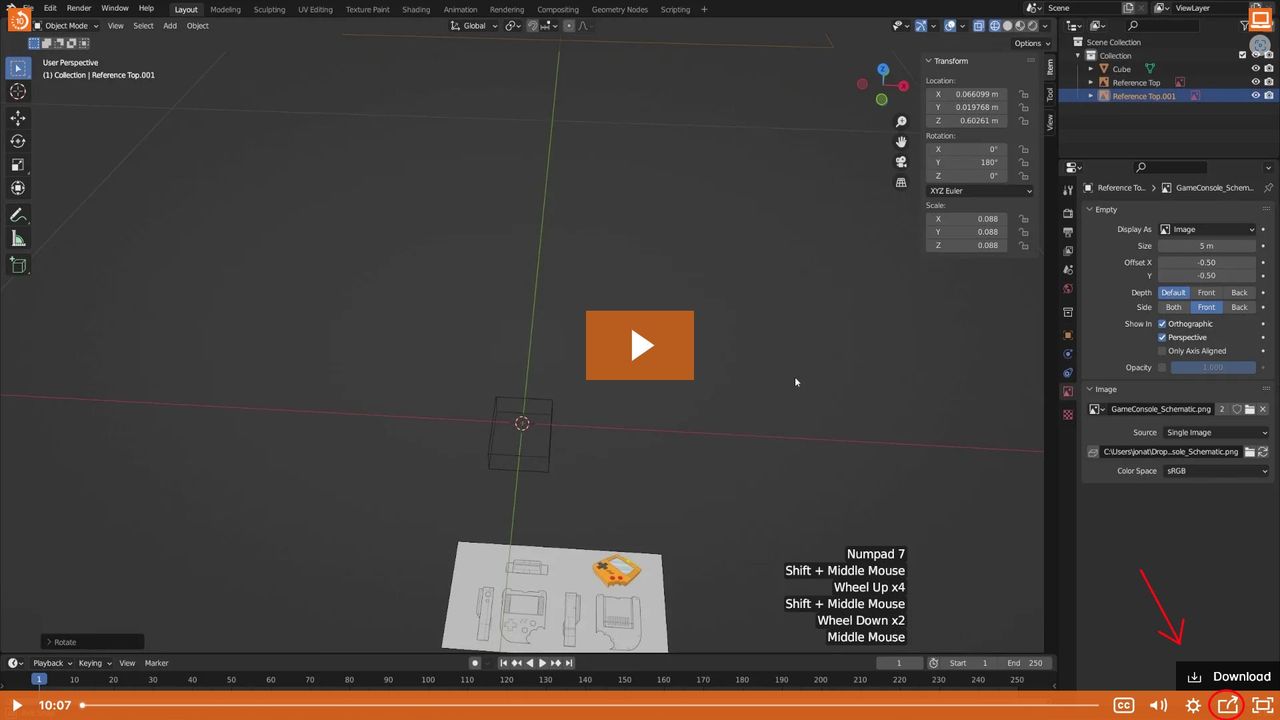
Task: Uncheck the Orthographic checkbox
Action: (x=1162, y=324)
